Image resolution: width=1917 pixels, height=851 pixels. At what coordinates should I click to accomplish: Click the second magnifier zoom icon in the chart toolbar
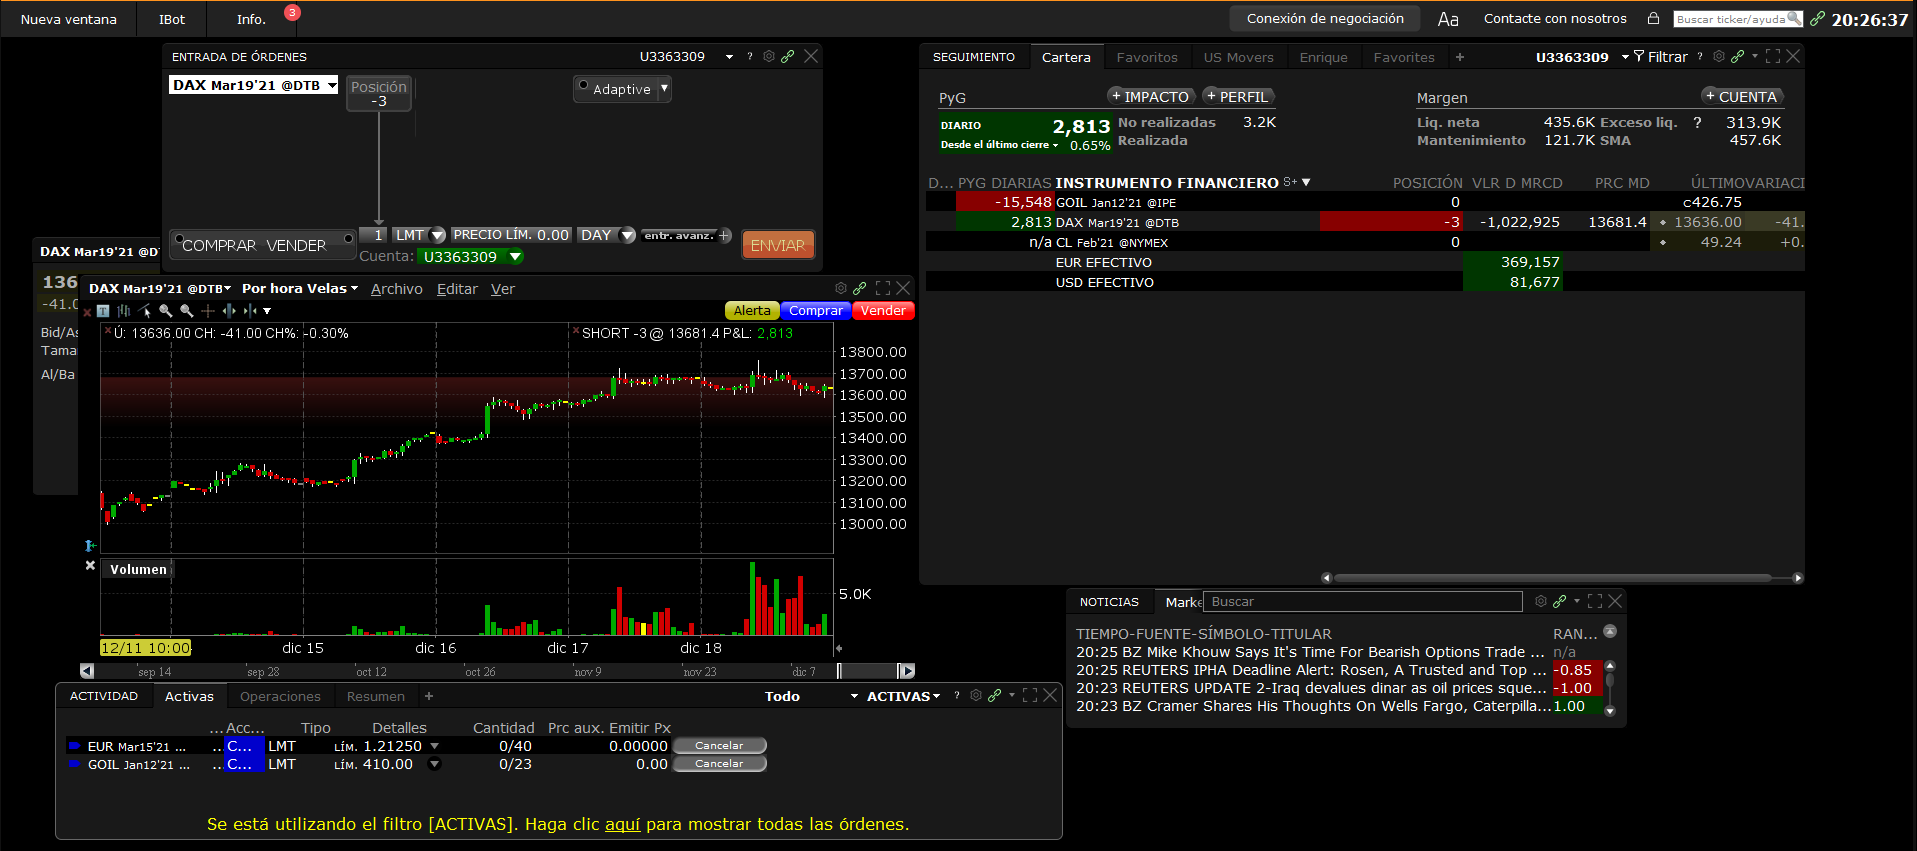pos(187,311)
